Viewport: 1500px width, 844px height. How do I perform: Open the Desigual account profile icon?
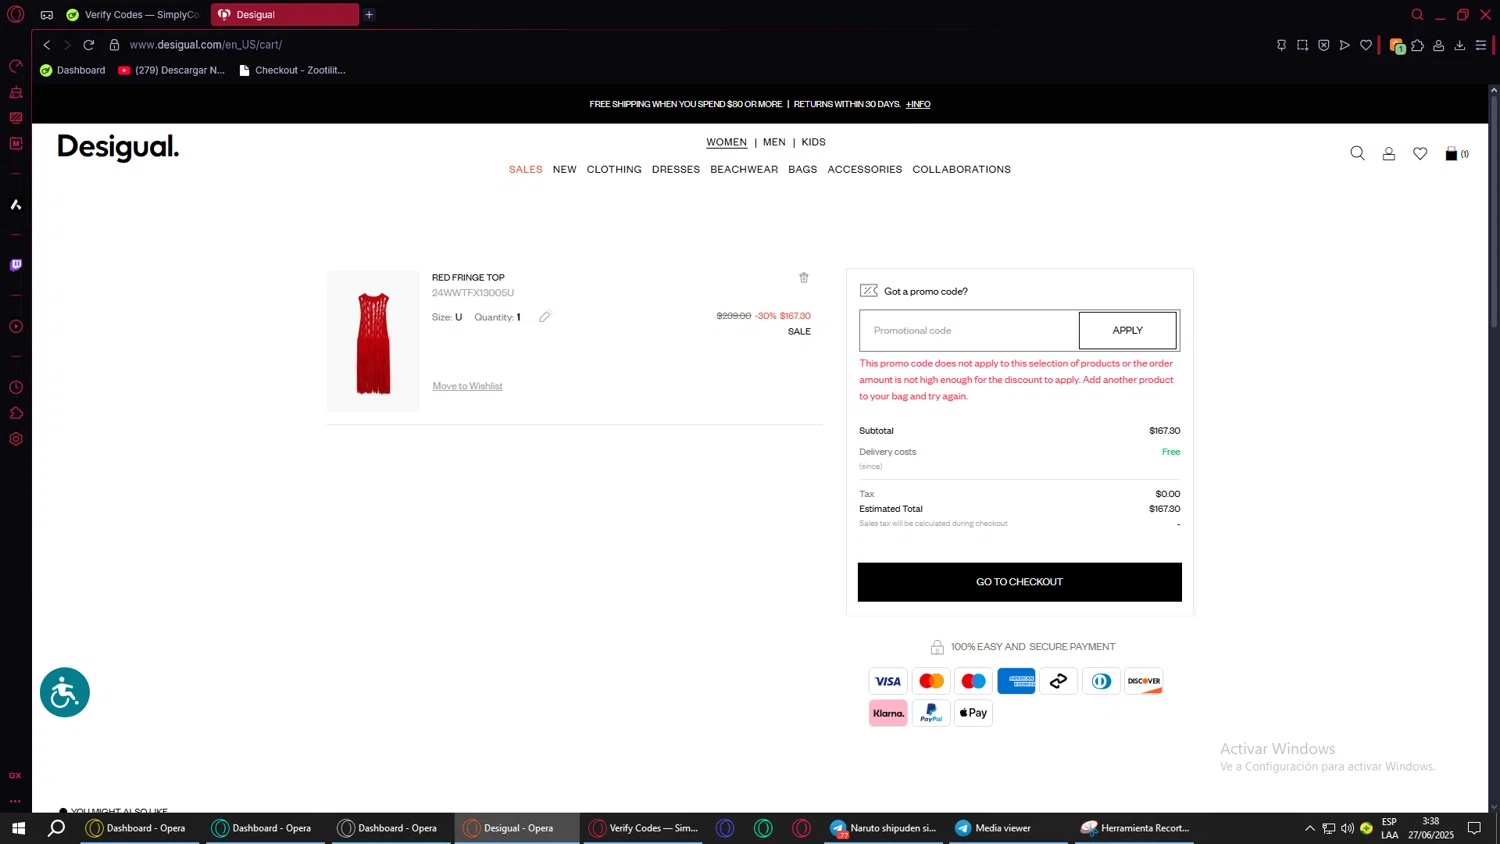point(1389,153)
